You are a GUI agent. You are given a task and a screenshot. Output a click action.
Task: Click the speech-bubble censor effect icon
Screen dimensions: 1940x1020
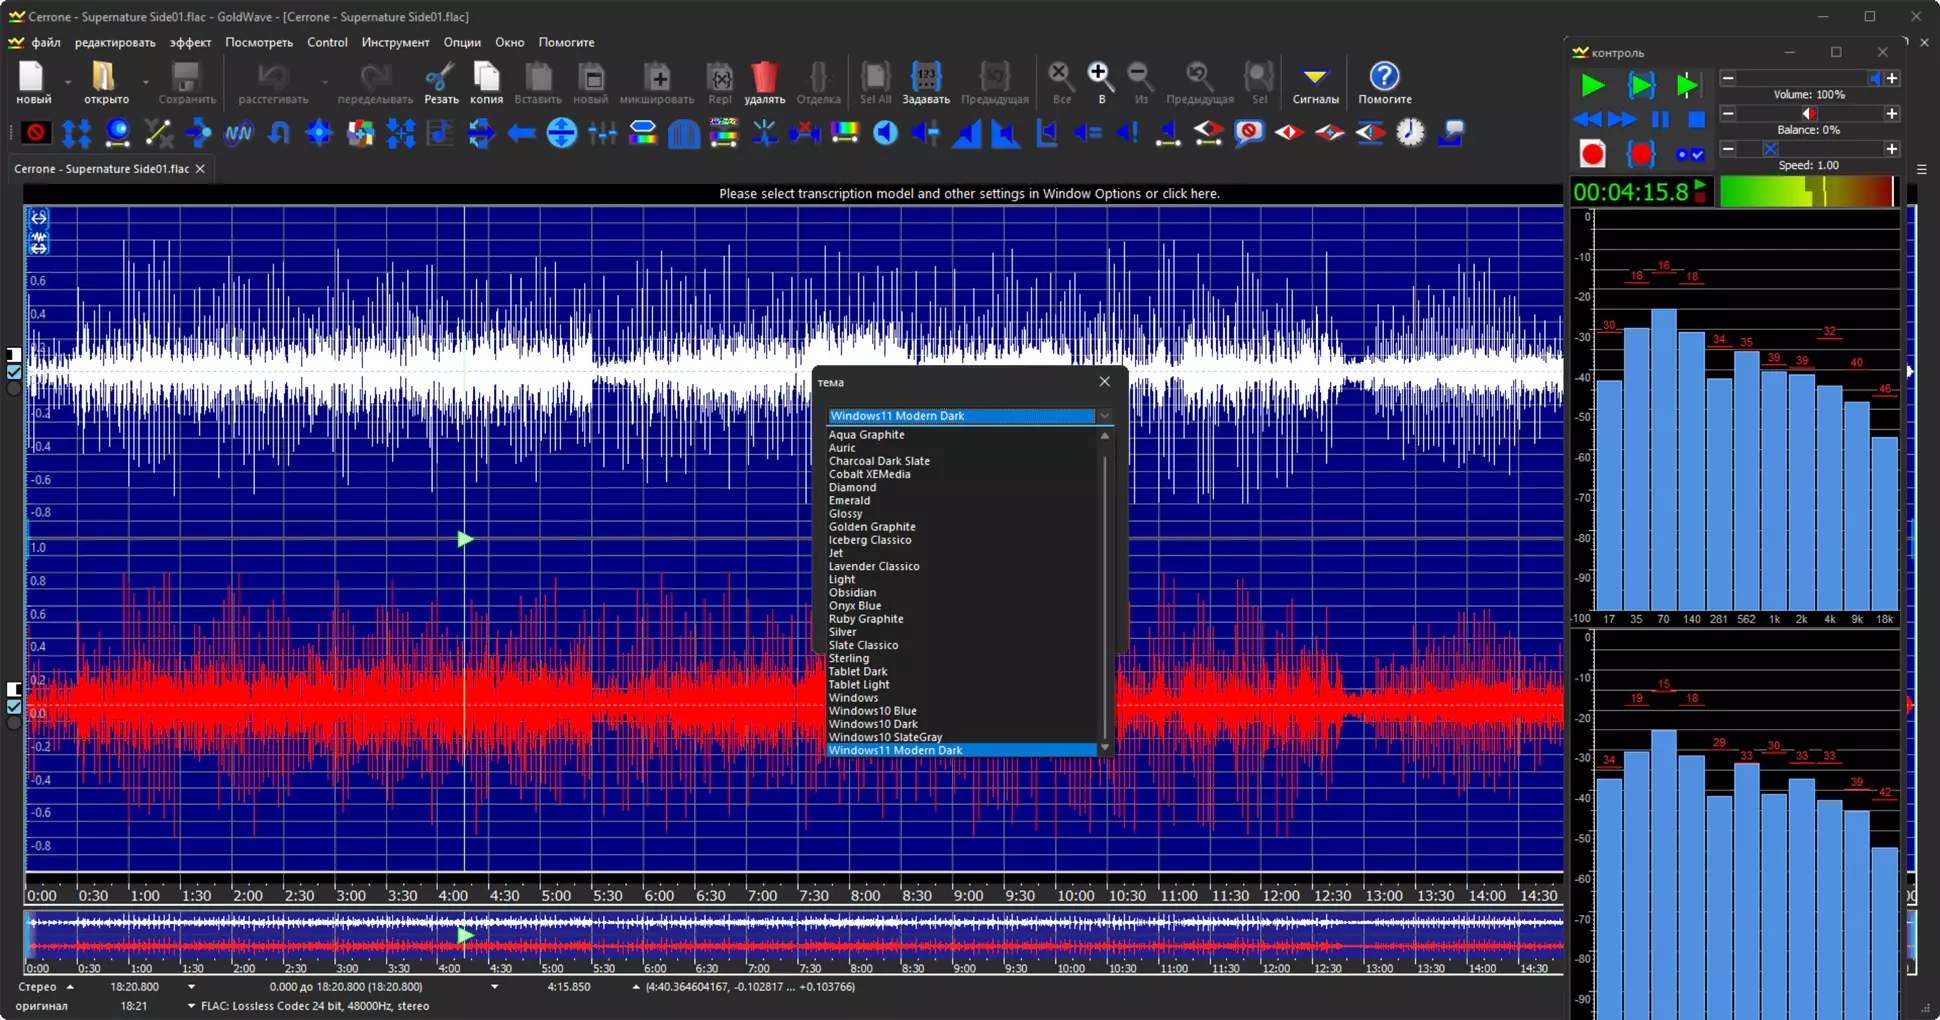[1248, 133]
